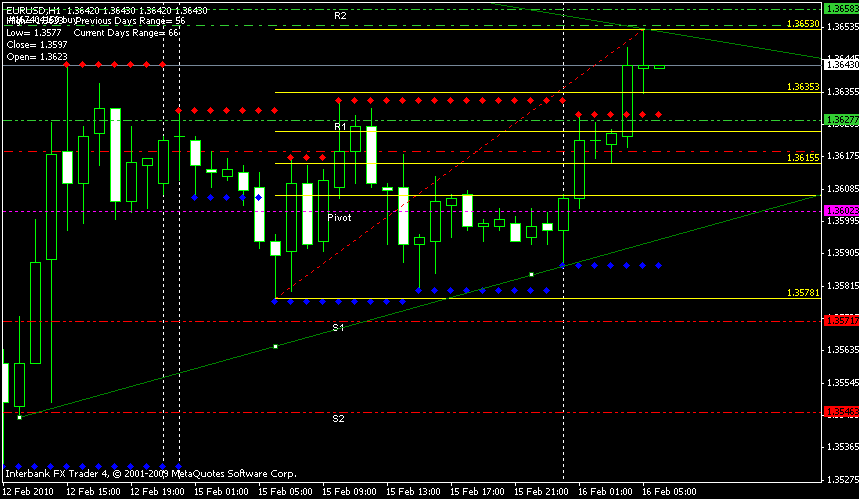Screen dimensions: 859x499
Task: Click the yellow 1.35781 Fibonacci level value
Action: pos(803,293)
